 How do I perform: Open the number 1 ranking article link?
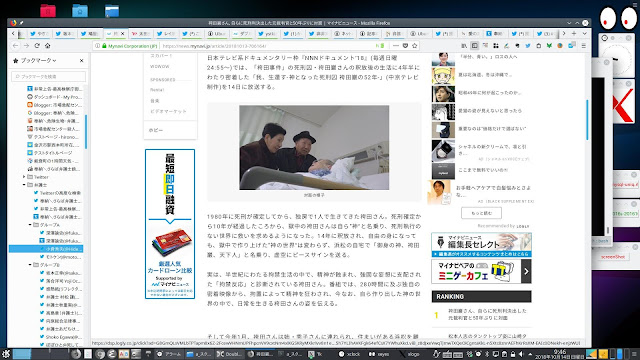(487, 314)
